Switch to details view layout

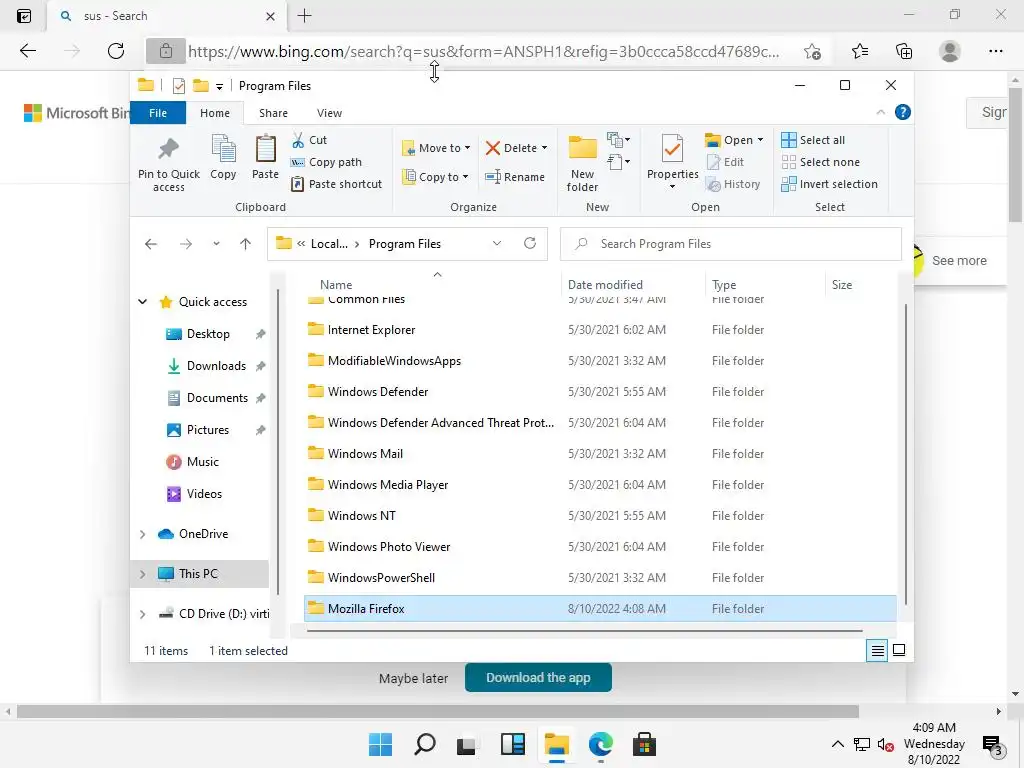(x=877, y=650)
